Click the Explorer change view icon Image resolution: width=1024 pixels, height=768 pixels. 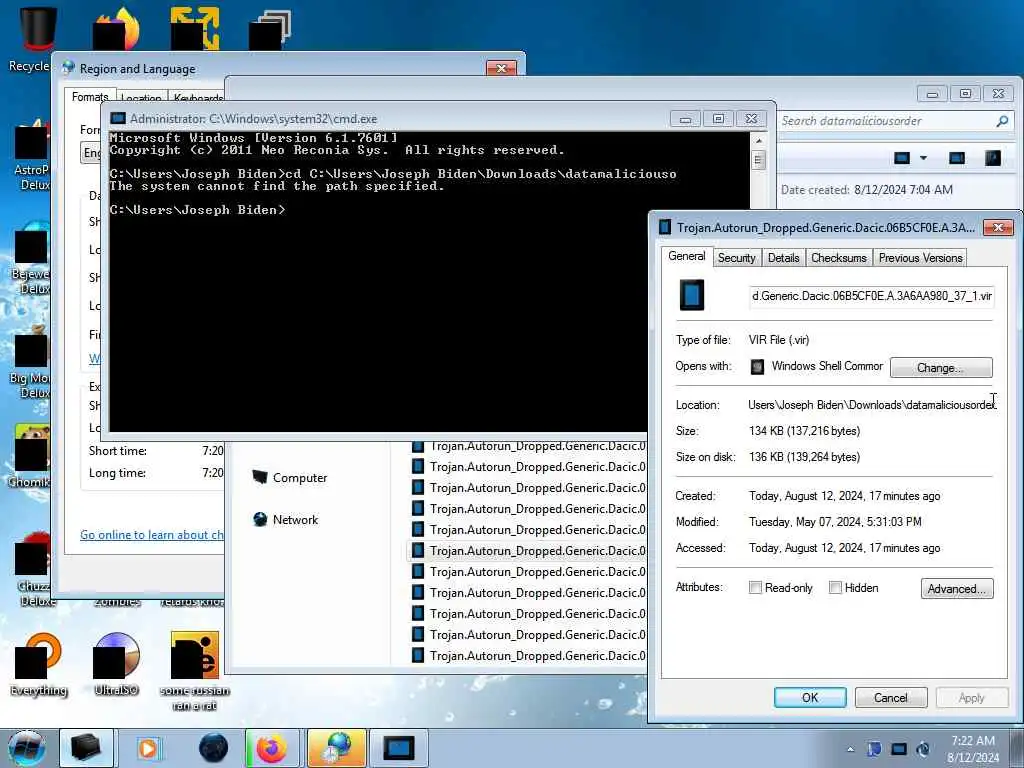point(902,158)
